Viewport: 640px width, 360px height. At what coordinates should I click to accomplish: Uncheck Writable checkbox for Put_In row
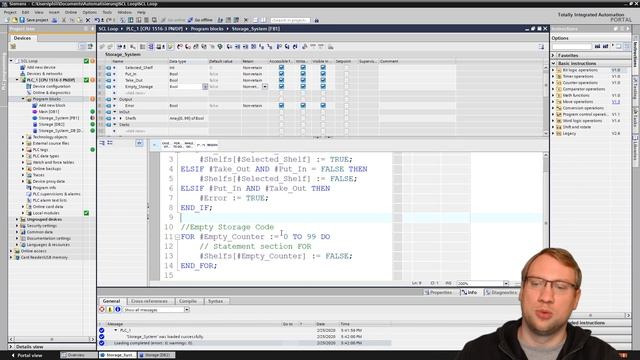pyautogui.click(x=303, y=74)
